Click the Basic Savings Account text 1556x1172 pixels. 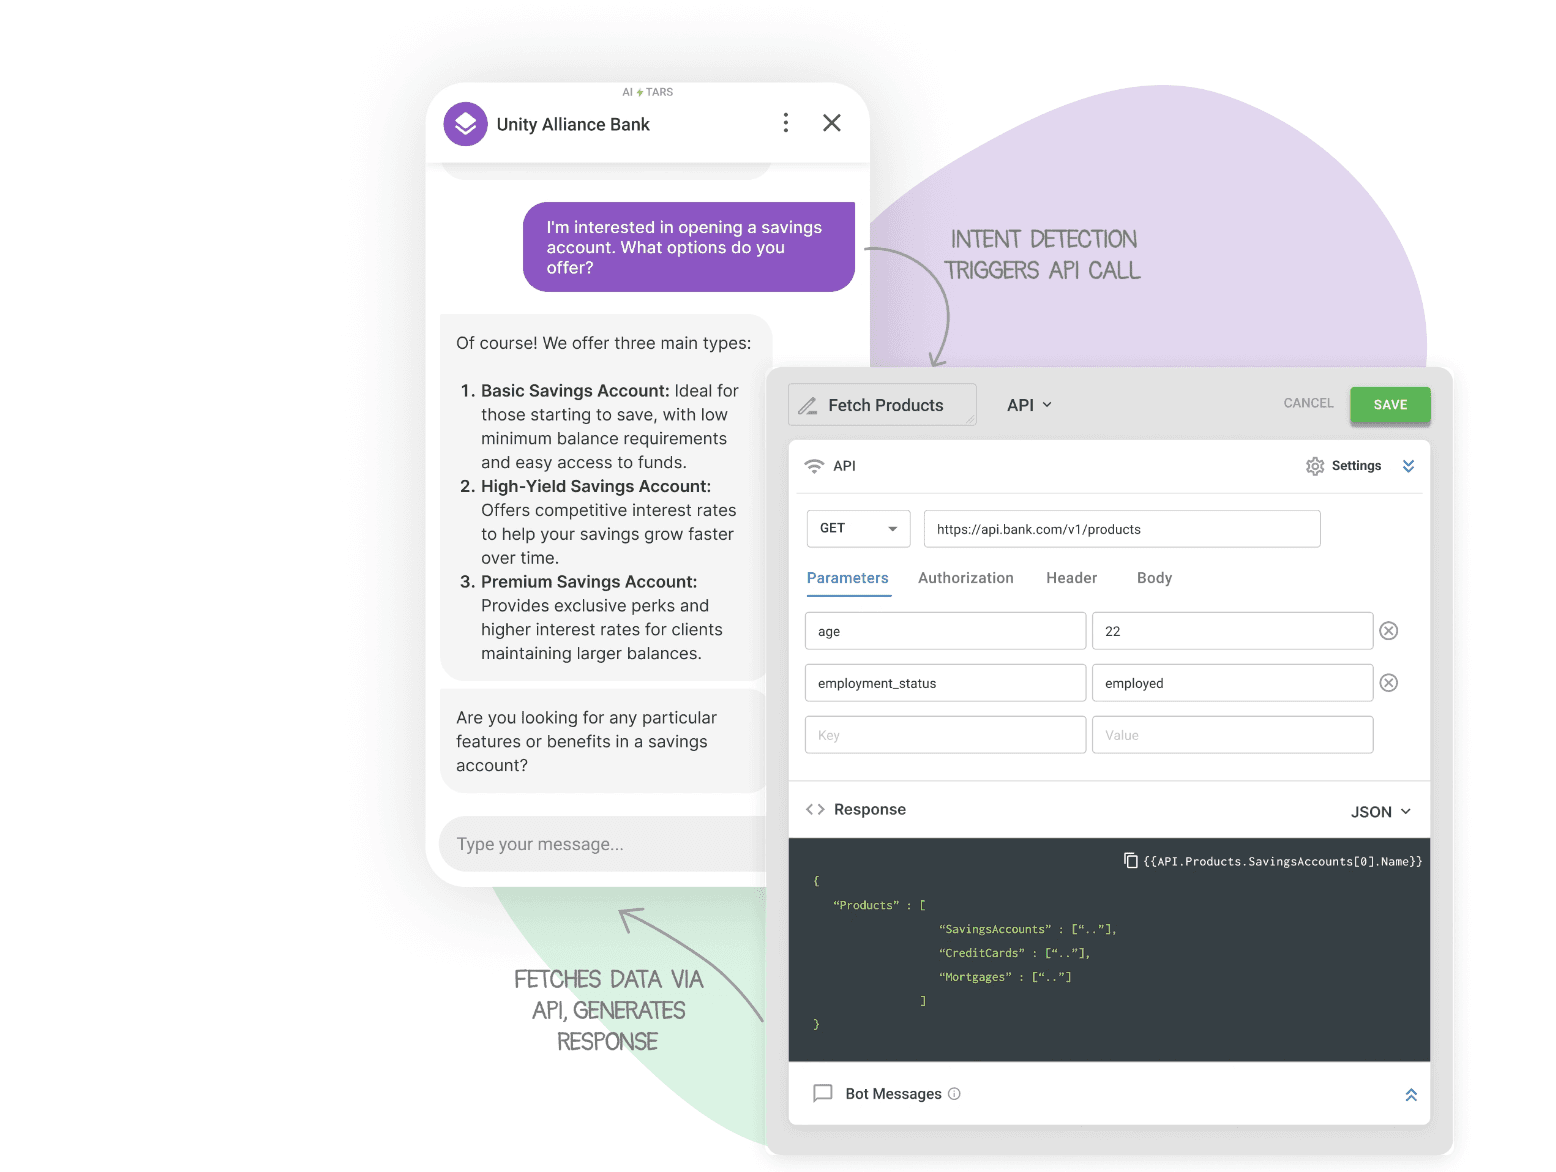[x=575, y=391]
